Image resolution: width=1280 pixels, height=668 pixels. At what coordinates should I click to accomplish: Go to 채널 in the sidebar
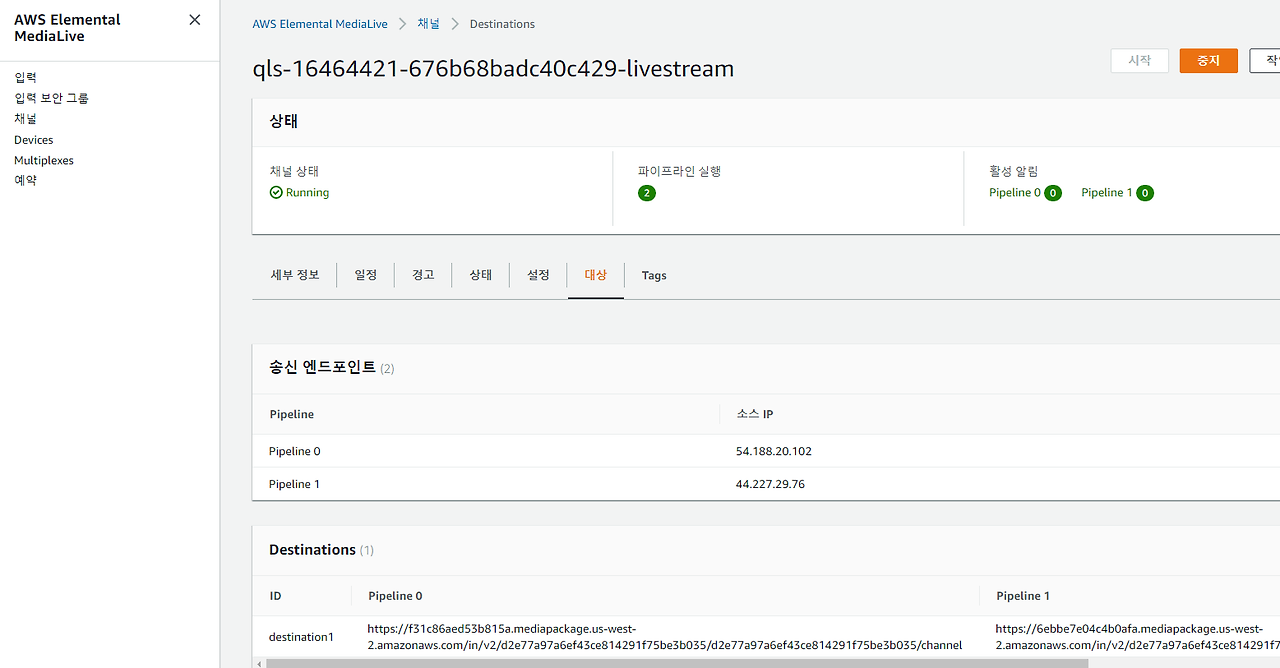tap(25, 119)
